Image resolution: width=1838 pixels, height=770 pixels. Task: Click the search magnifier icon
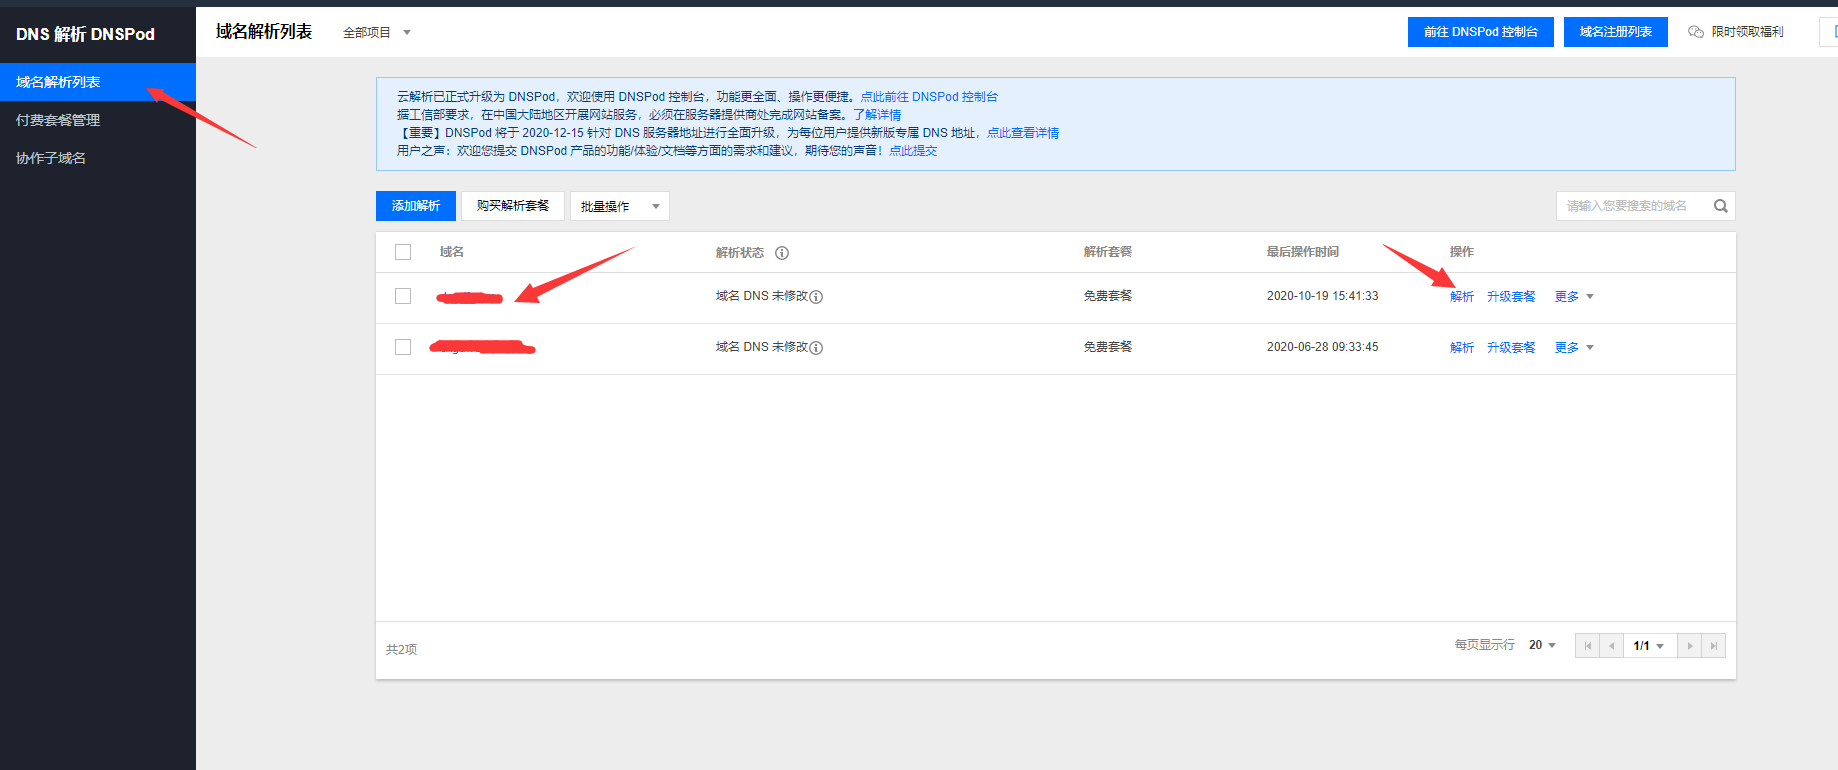point(1720,206)
